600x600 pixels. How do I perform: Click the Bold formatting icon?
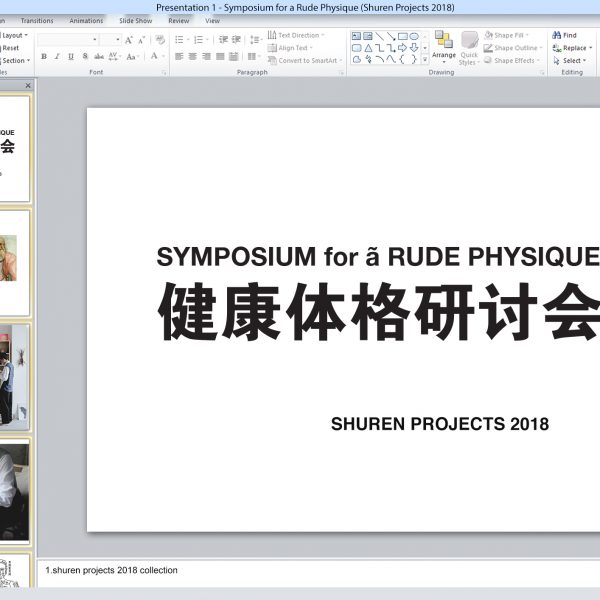click(44, 57)
